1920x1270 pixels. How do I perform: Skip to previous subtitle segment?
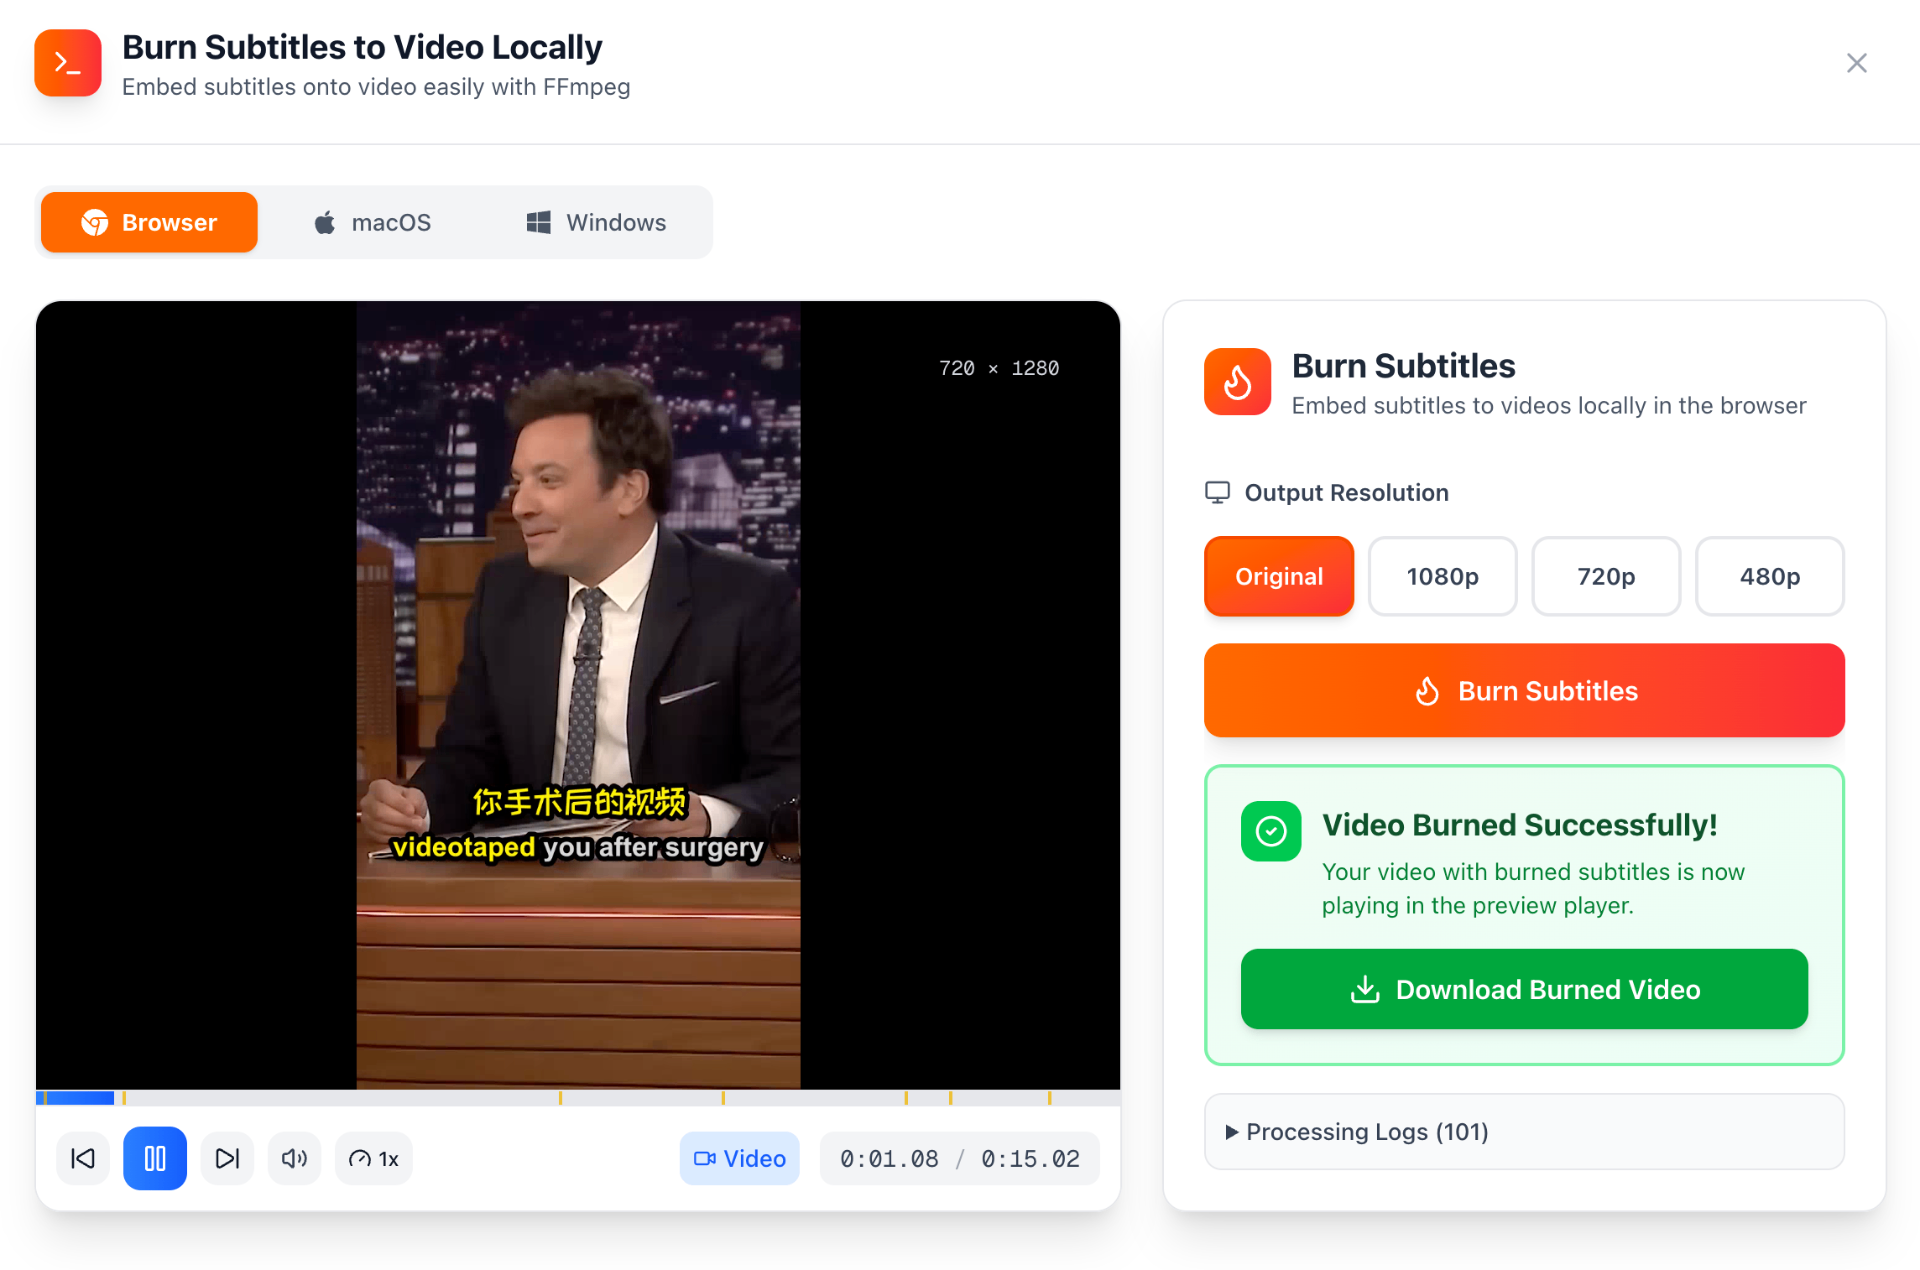pyautogui.click(x=83, y=1158)
